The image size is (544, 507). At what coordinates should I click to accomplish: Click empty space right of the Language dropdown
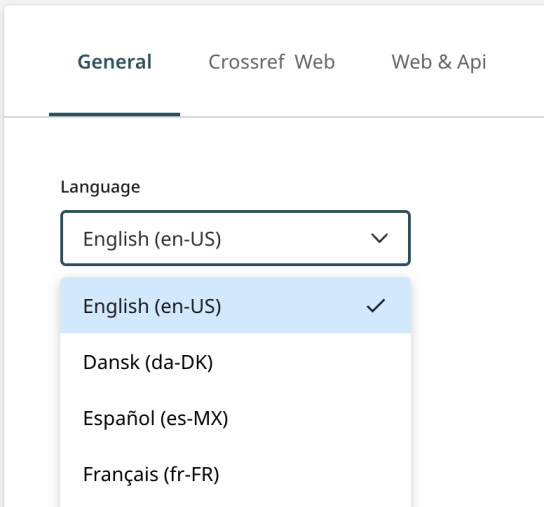pos(477,238)
